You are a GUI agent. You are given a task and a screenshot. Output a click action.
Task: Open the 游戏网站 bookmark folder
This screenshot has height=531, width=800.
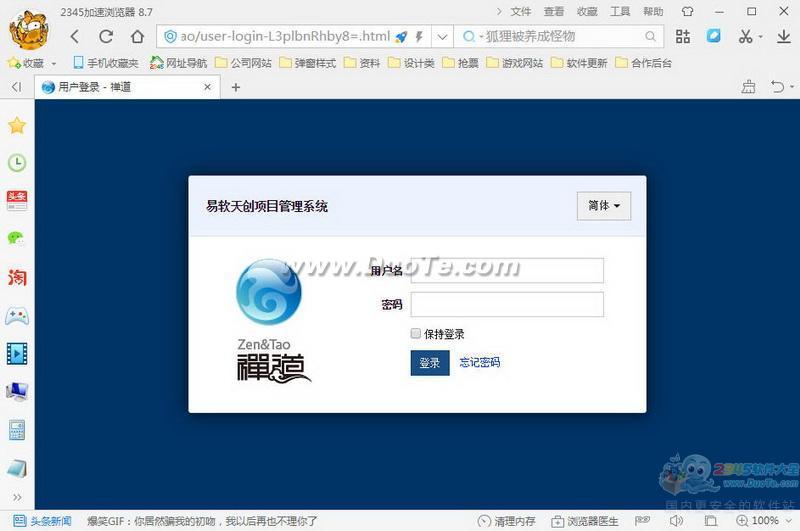click(x=516, y=63)
